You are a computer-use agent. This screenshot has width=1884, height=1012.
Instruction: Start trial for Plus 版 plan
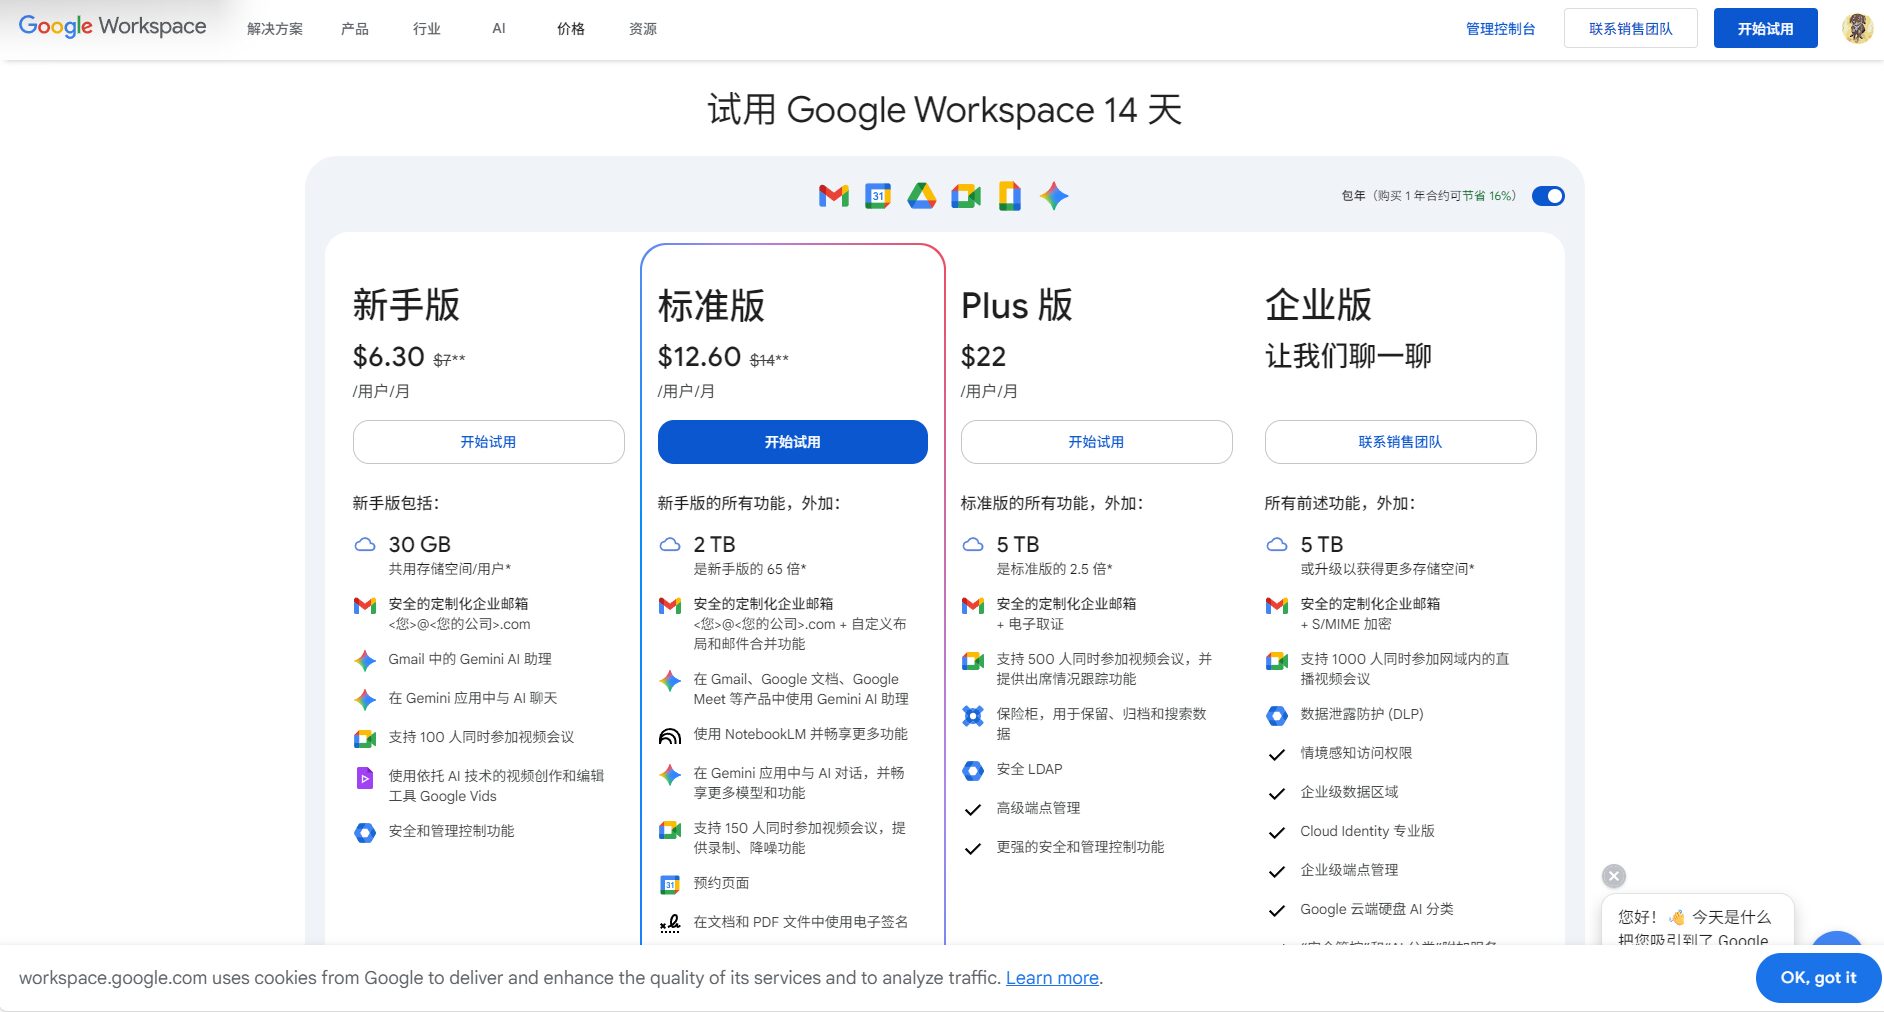coord(1096,442)
